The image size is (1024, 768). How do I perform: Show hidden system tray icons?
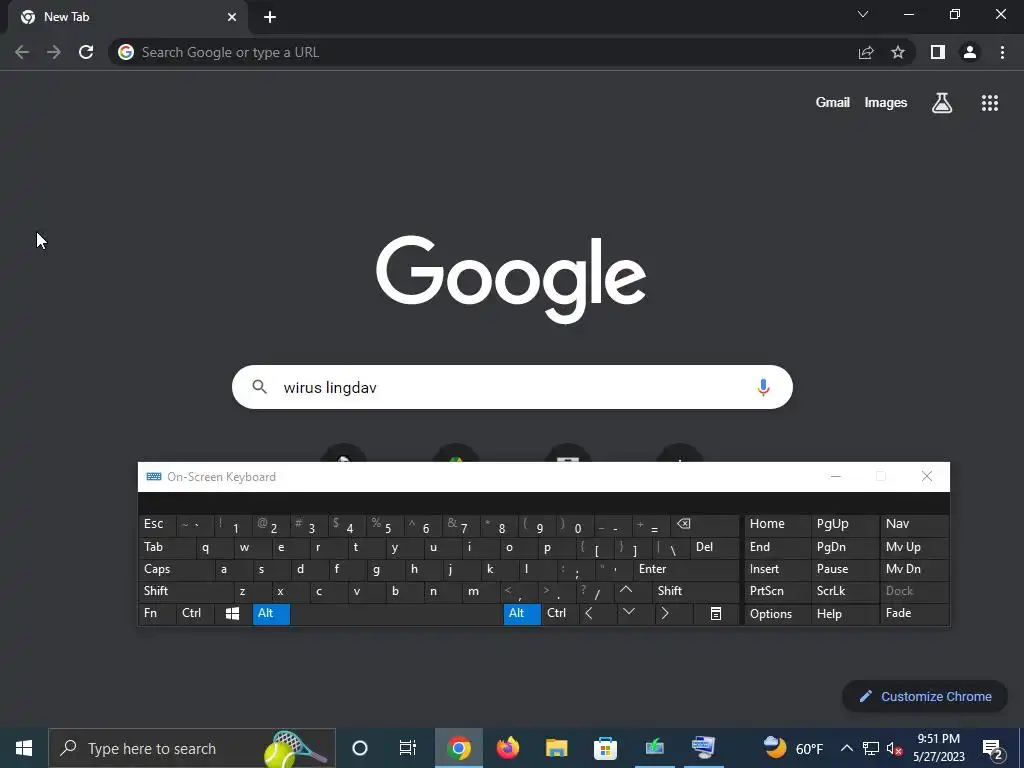point(846,748)
